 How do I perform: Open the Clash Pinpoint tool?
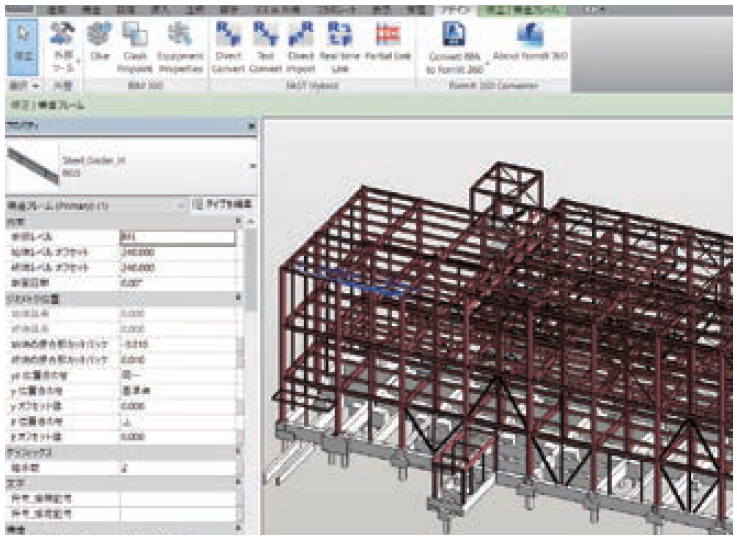(134, 42)
